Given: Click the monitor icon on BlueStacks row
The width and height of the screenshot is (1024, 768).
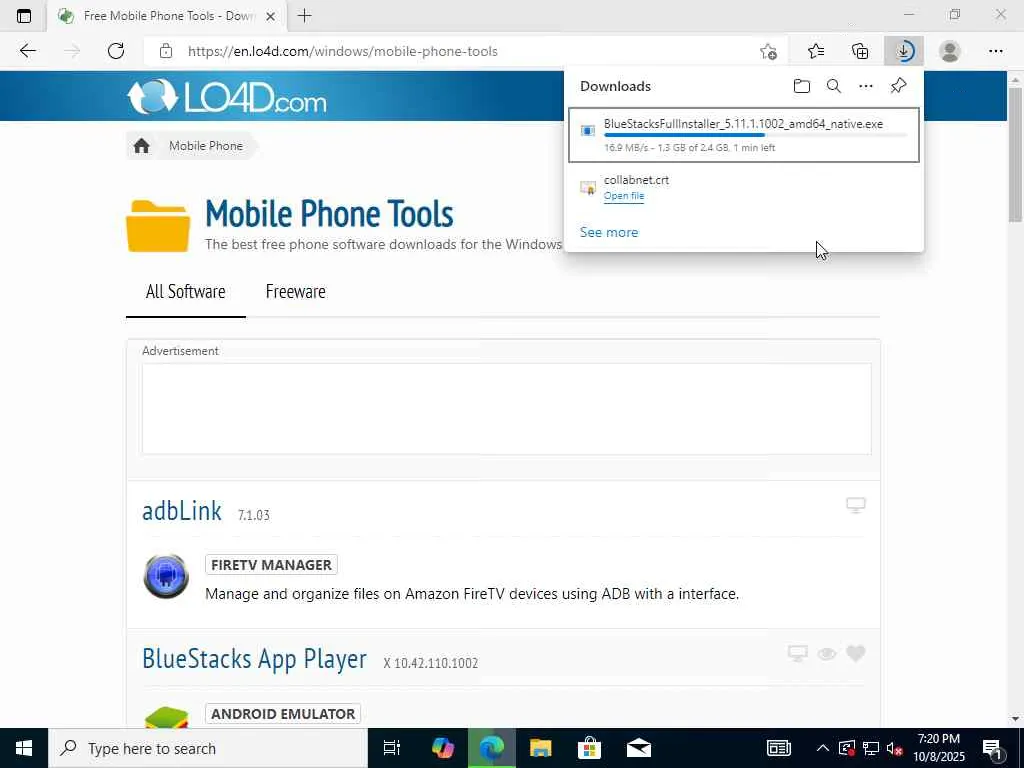Looking at the screenshot, I should pyautogui.click(x=797, y=653).
